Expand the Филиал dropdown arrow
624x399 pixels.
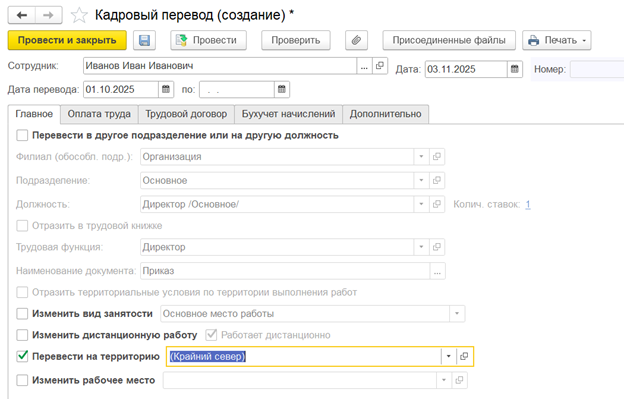421,157
